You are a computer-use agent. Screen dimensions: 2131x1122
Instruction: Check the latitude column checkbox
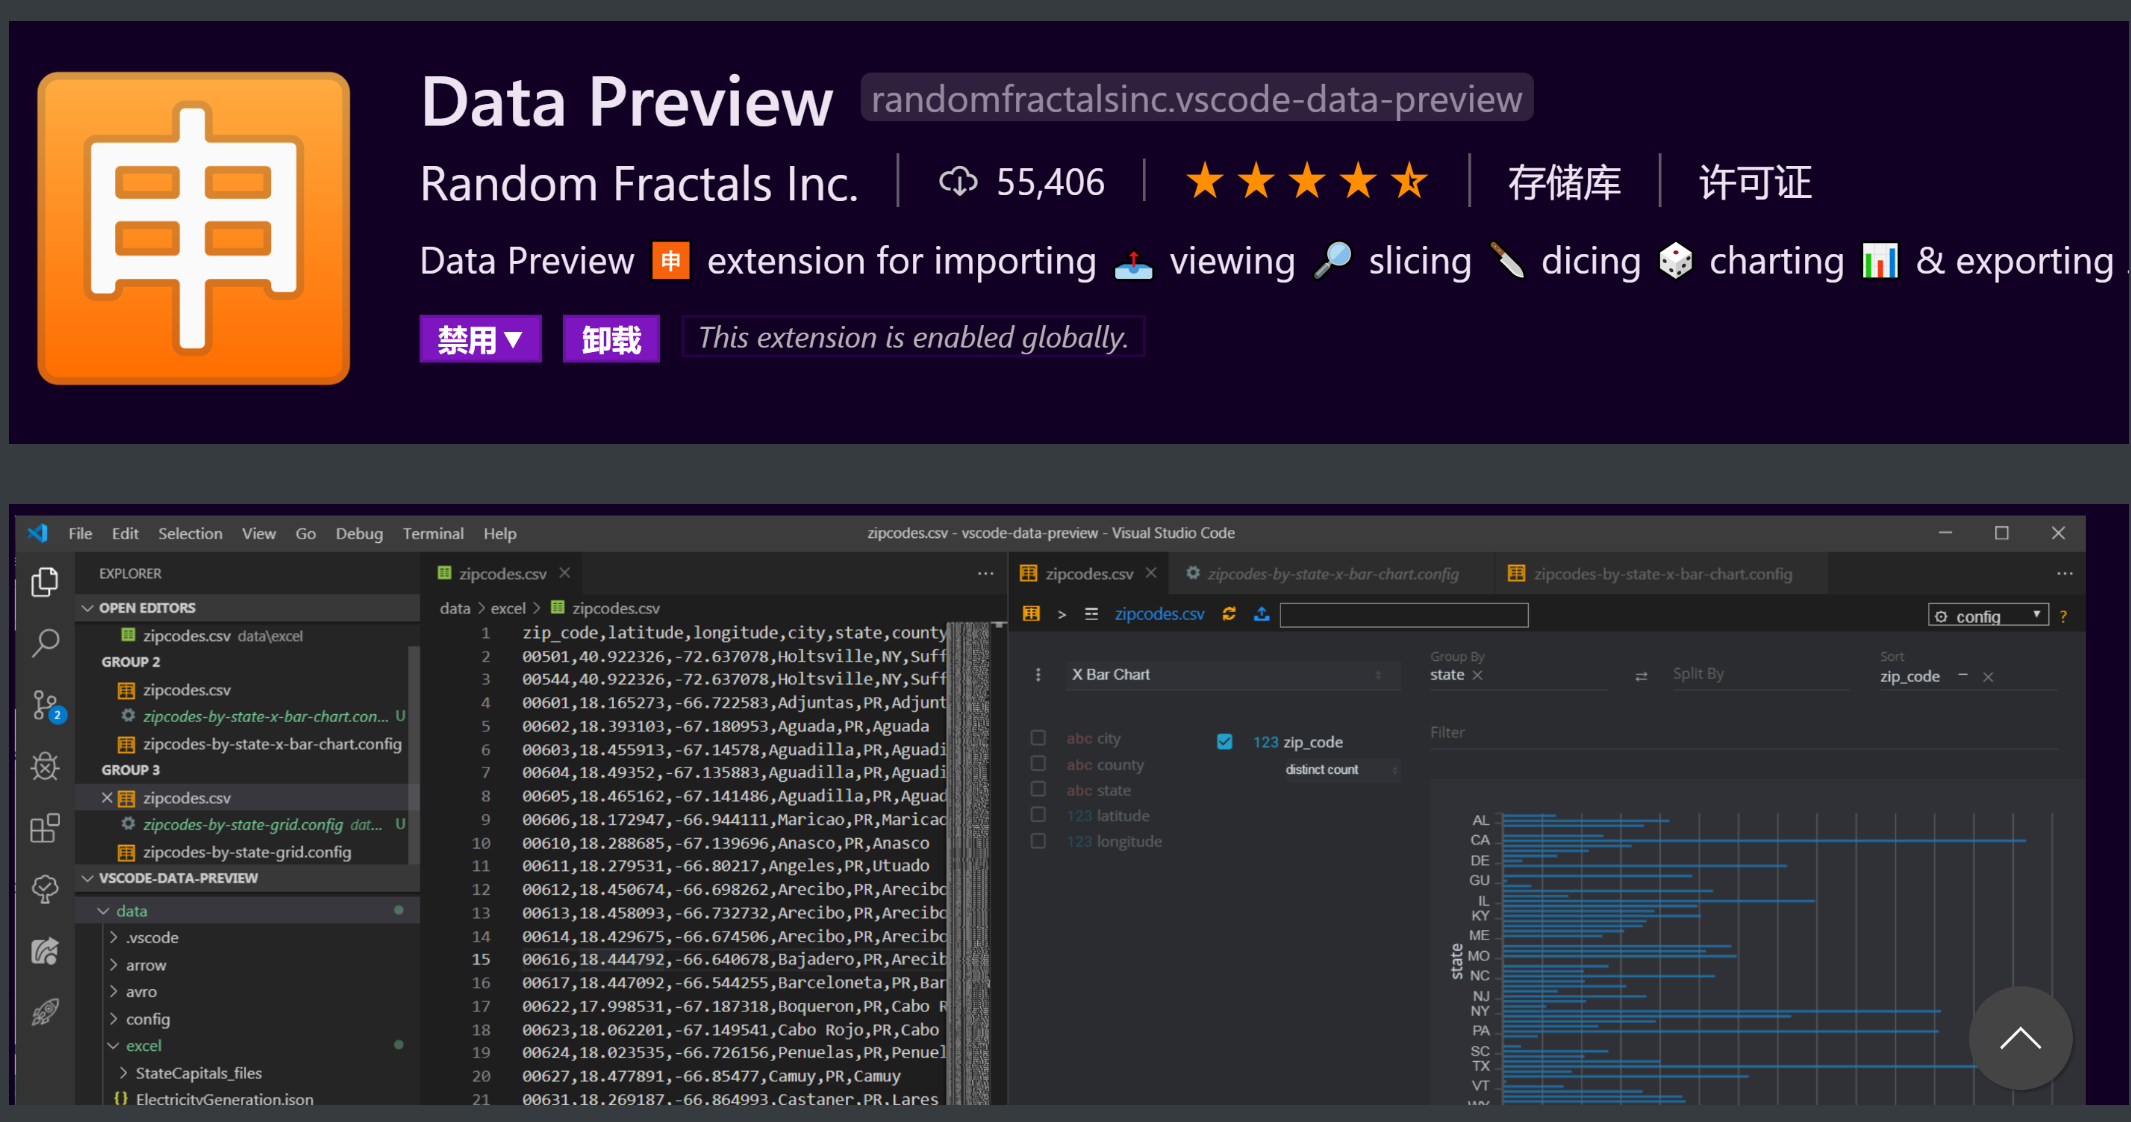[x=1038, y=815]
